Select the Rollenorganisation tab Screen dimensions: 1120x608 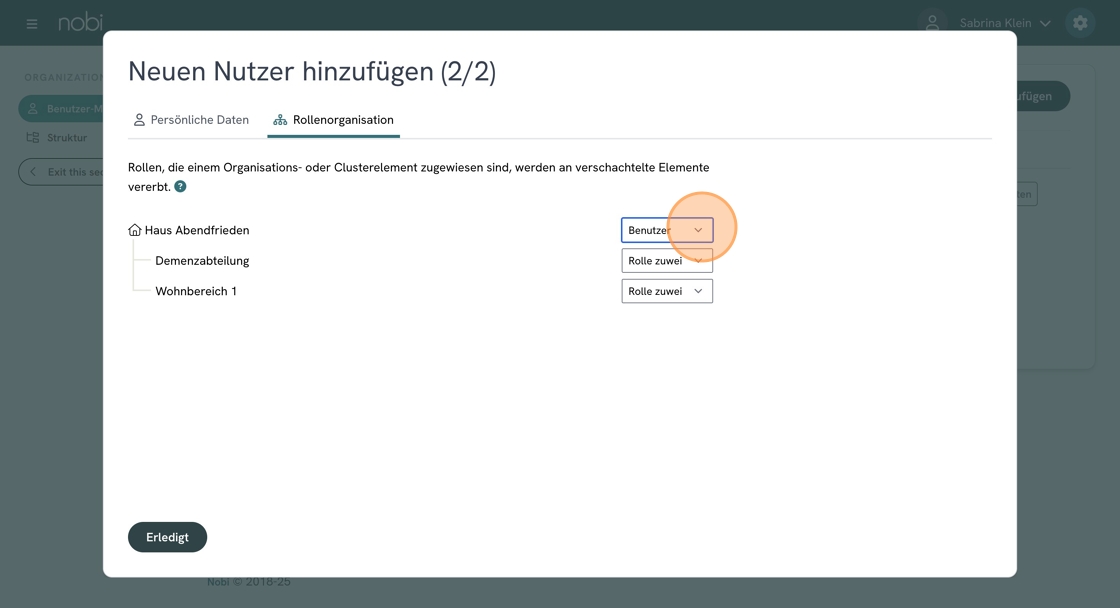[x=333, y=120]
